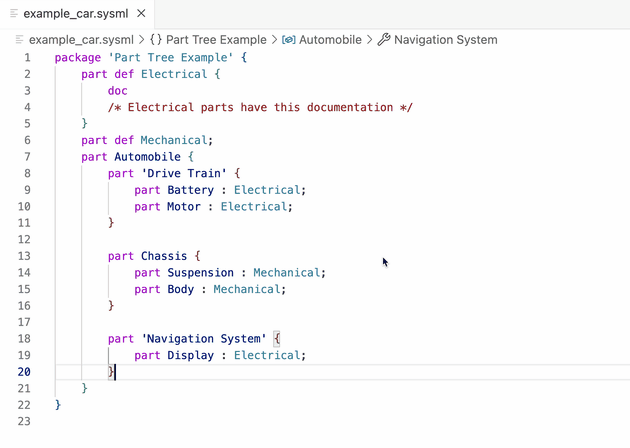Screen dimensions: 630x448
Task: Open the 'Part Tree Example' breadcrumb
Action: 217,40
